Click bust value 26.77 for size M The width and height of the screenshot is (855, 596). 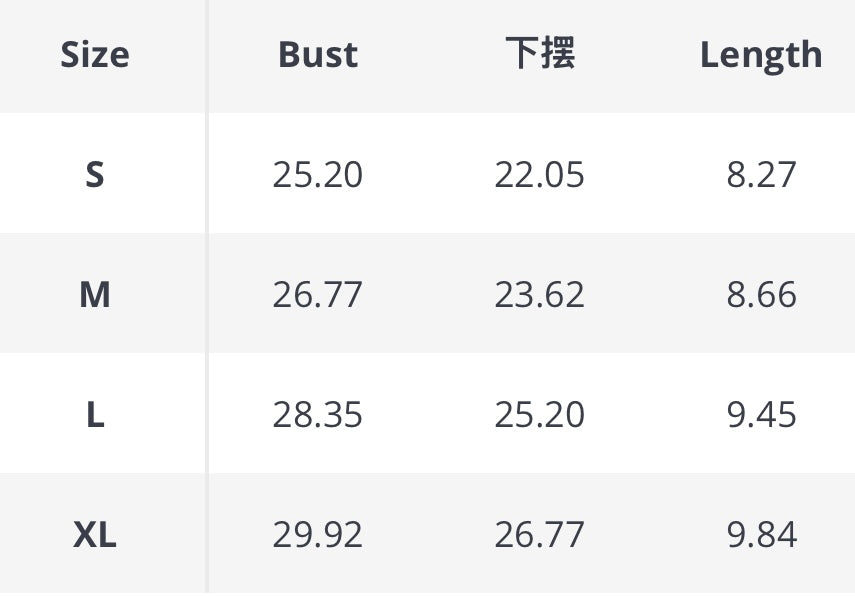tap(317, 295)
